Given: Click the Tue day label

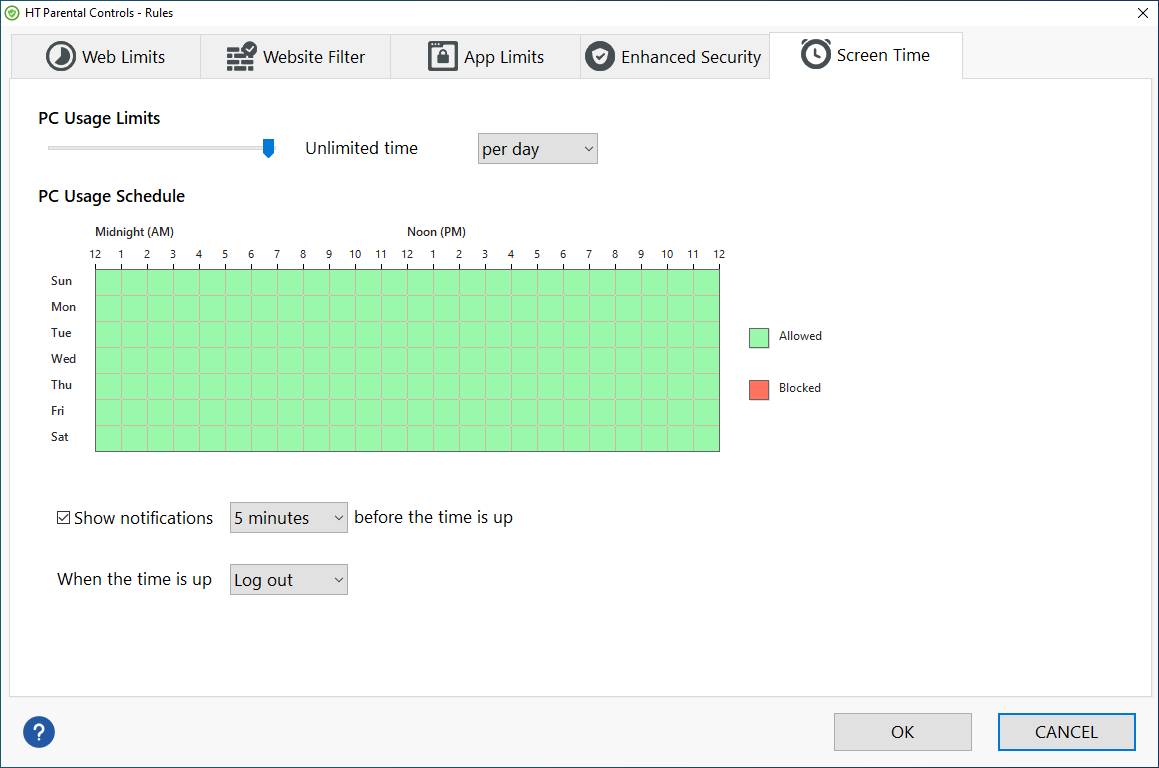Looking at the screenshot, I should pos(61,333).
